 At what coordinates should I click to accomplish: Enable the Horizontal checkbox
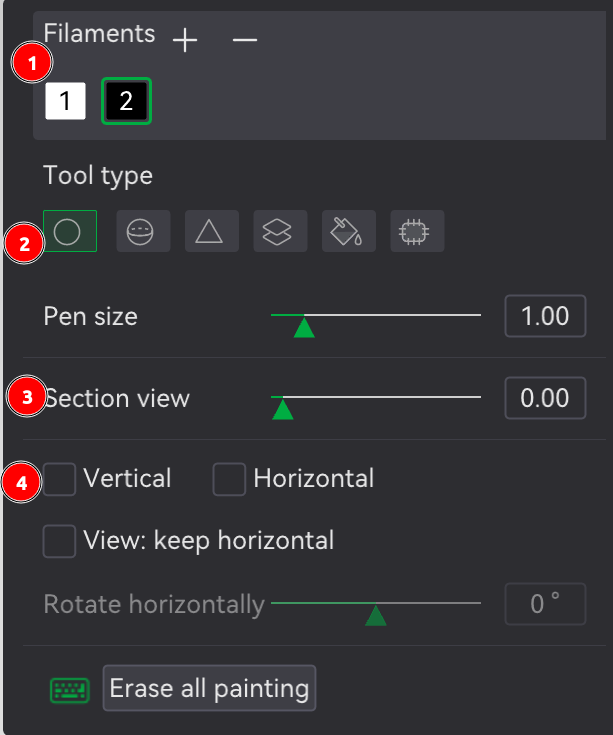point(229,479)
